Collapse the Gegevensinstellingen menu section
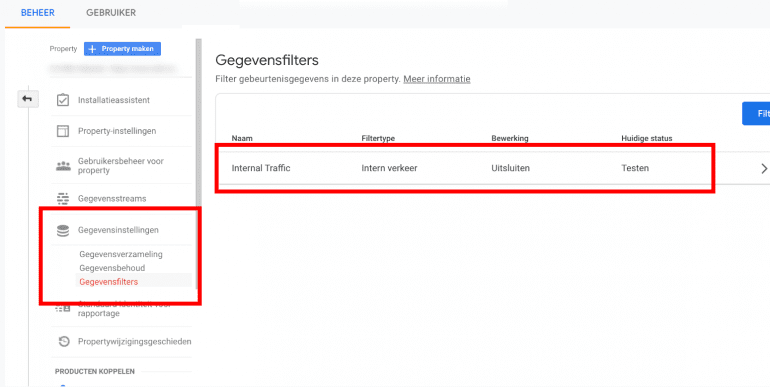 [118, 230]
